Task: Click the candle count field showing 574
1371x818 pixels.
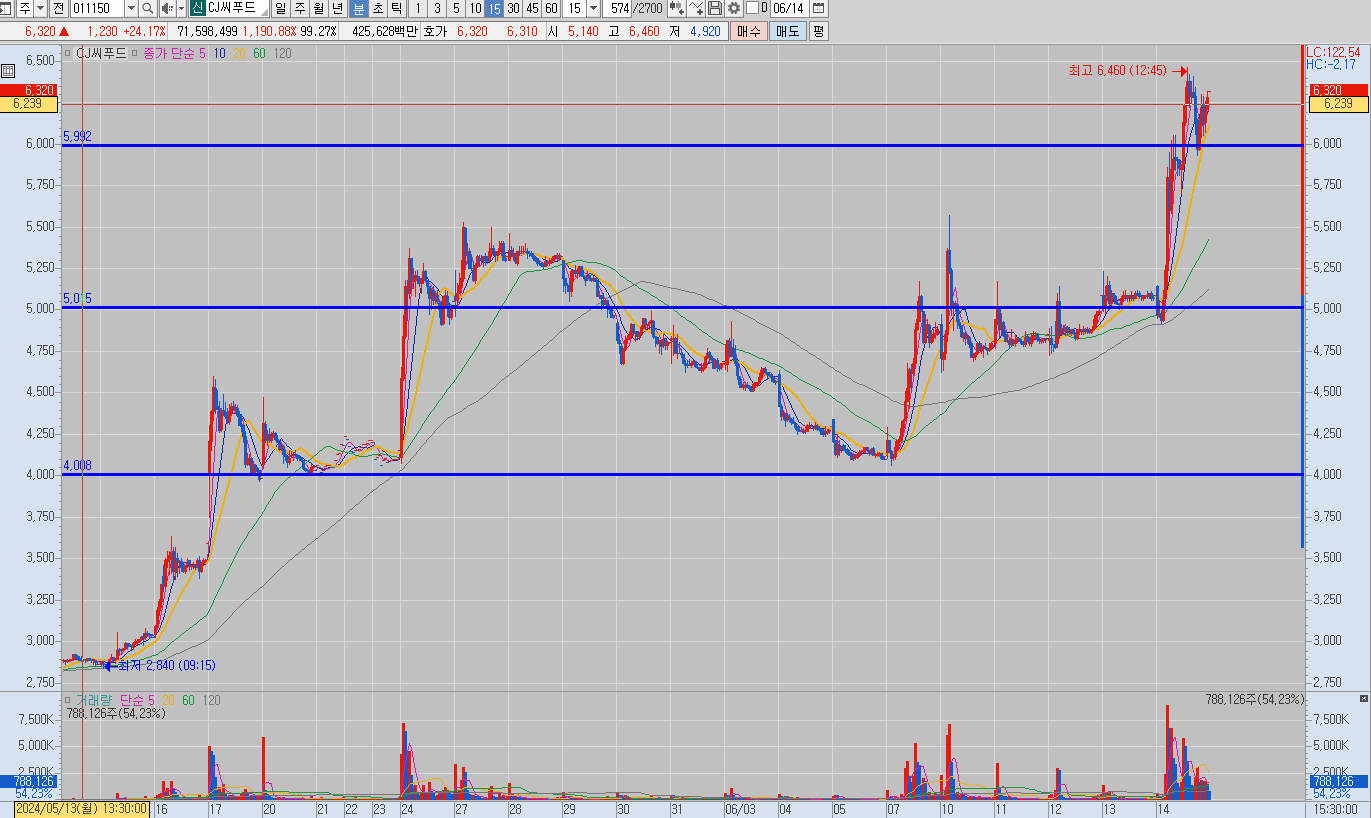Action: coord(617,8)
